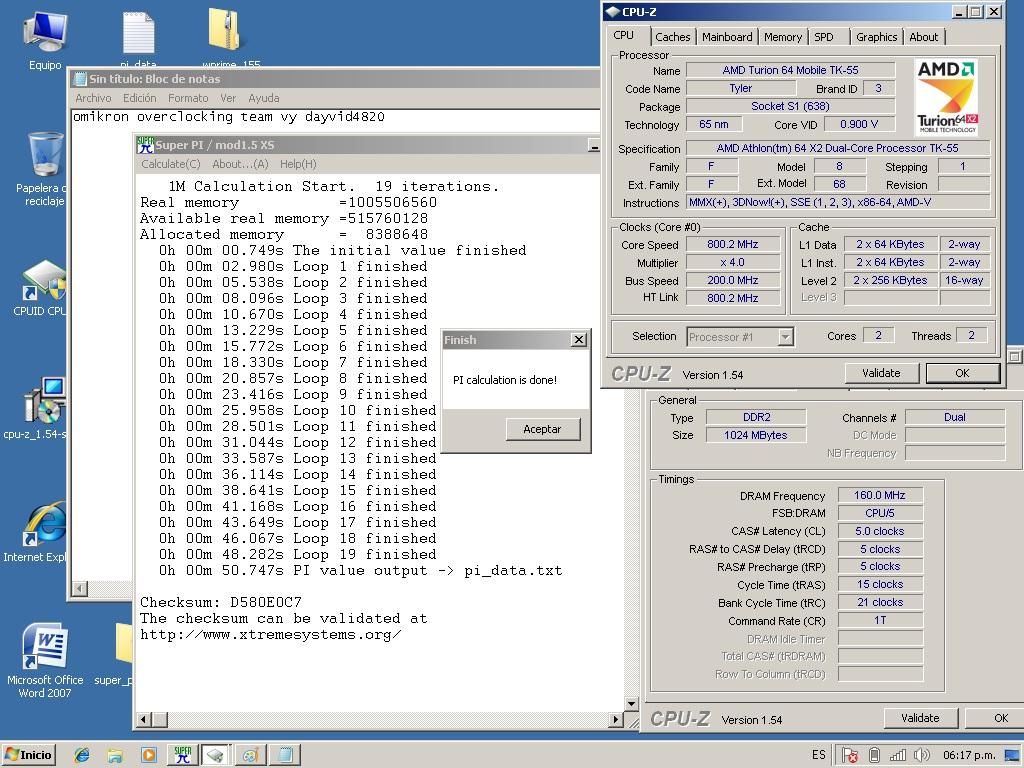1024x768 pixels.
Task: Click OK in front CPU-Z window
Action: (x=962, y=373)
